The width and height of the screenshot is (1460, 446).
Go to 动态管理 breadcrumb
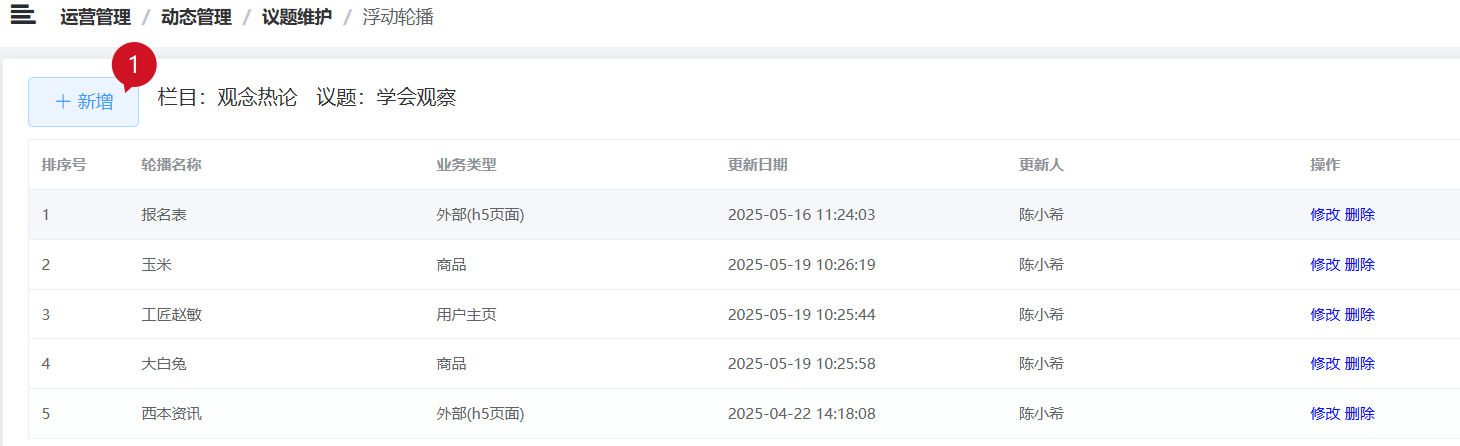tap(196, 17)
